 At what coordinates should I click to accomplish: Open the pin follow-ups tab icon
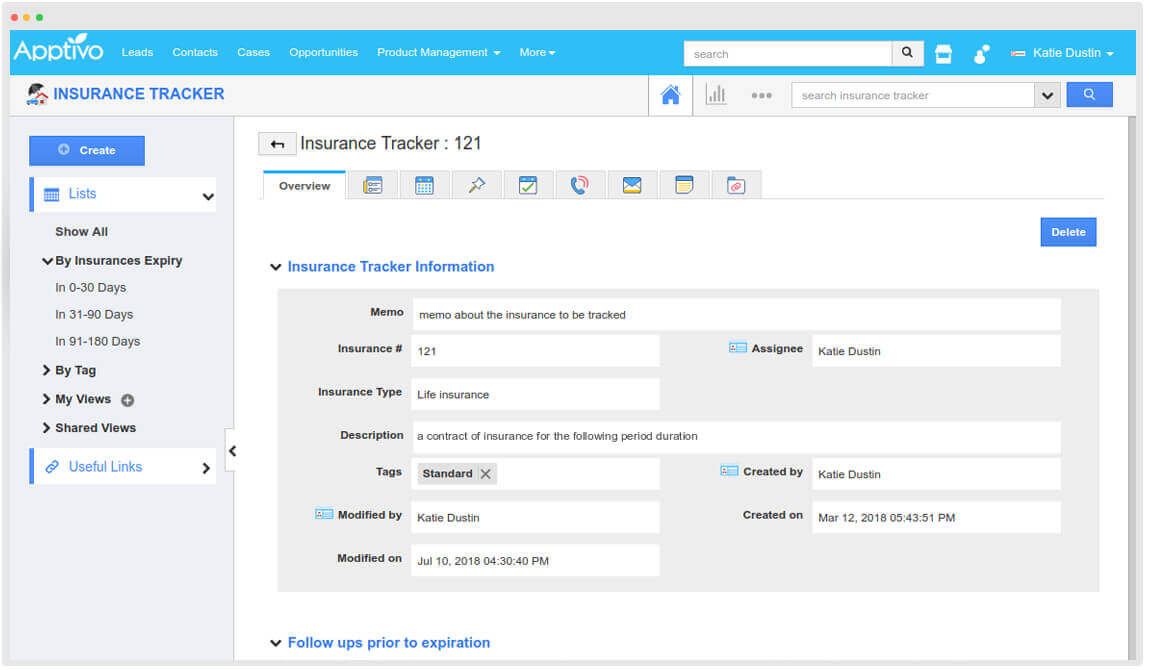tap(477, 186)
